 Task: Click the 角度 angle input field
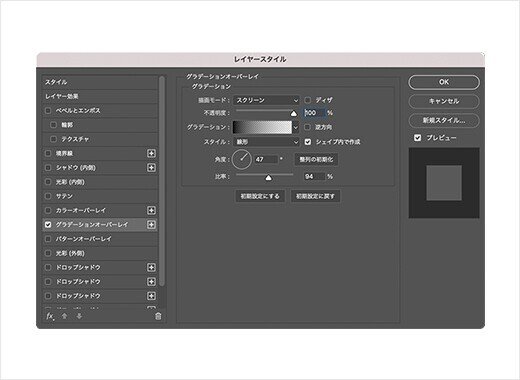tap(266, 159)
